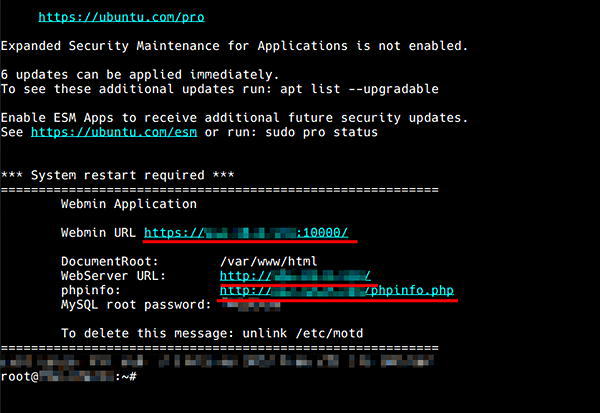Click 'Expanded Security Maintenance for Applications' line
Screen dimensions: 600x413
(x=234, y=46)
